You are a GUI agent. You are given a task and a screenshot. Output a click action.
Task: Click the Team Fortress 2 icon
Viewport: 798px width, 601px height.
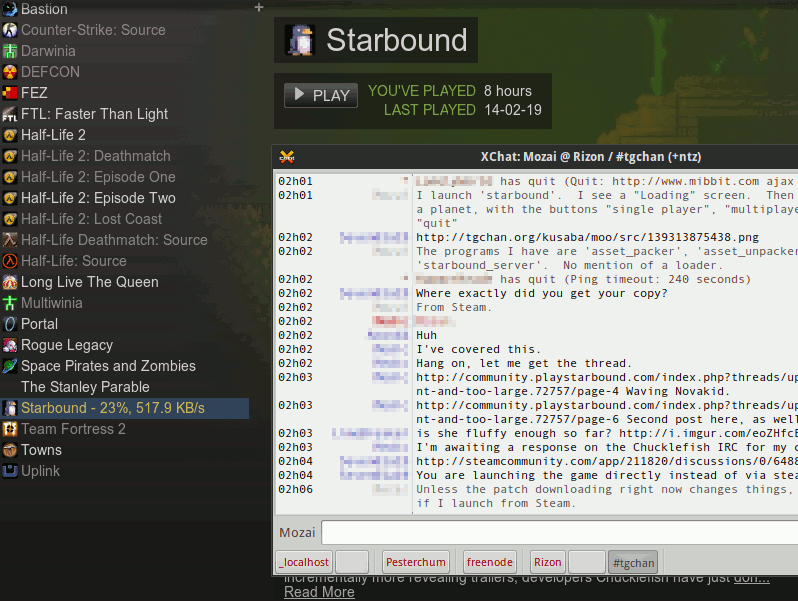(10, 429)
